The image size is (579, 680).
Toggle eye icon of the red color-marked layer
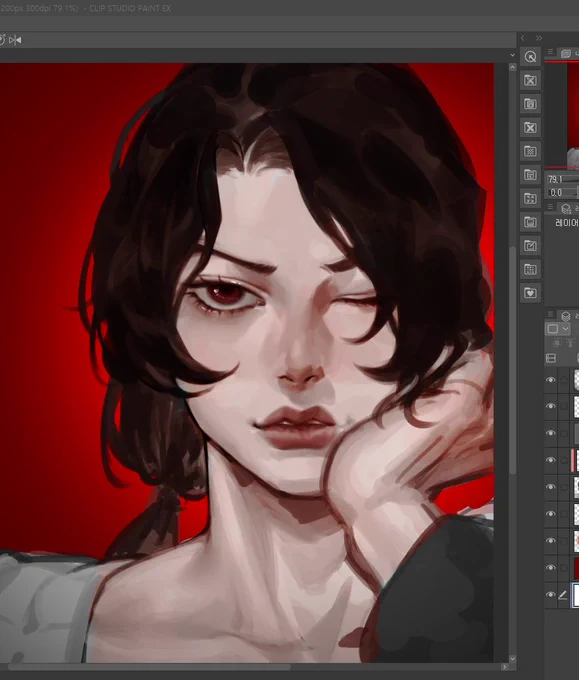coord(551,460)
